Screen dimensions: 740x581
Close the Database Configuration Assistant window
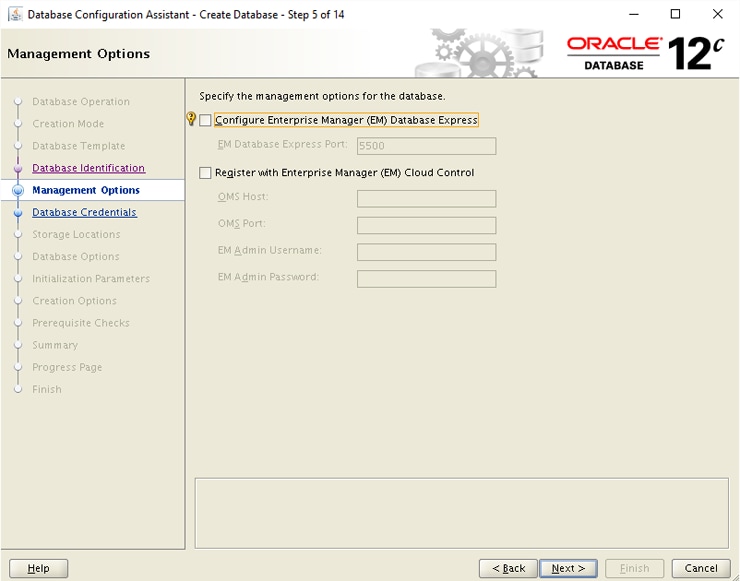(x=717, y=14)
